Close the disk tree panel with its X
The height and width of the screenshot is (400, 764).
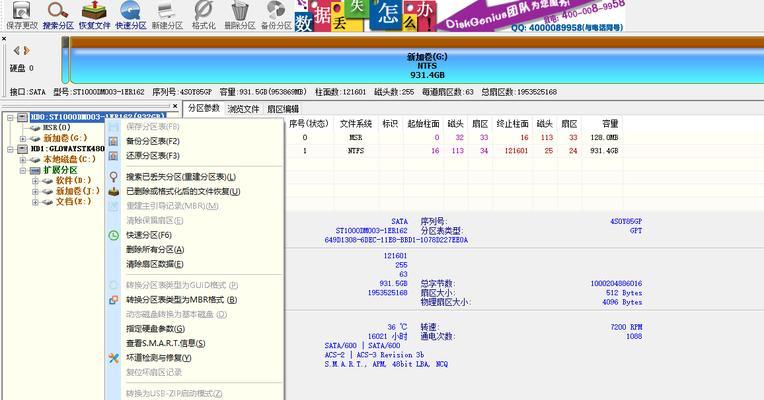[x=175, y=106]
